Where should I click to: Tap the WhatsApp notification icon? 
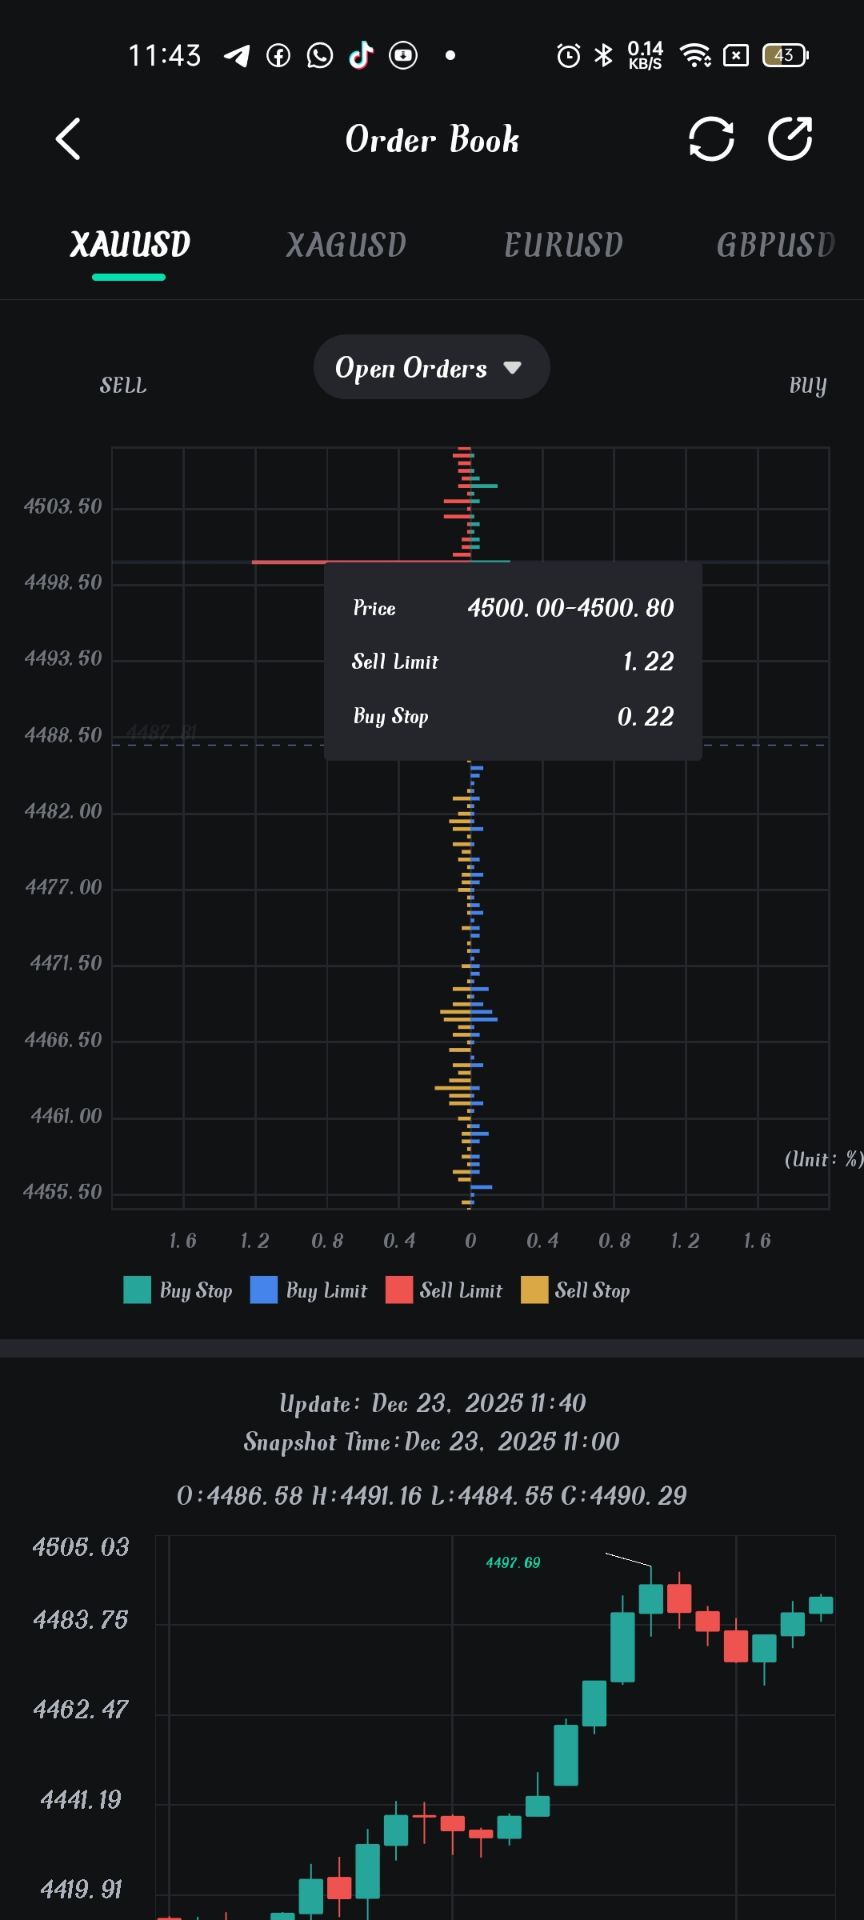coord(320,55)
